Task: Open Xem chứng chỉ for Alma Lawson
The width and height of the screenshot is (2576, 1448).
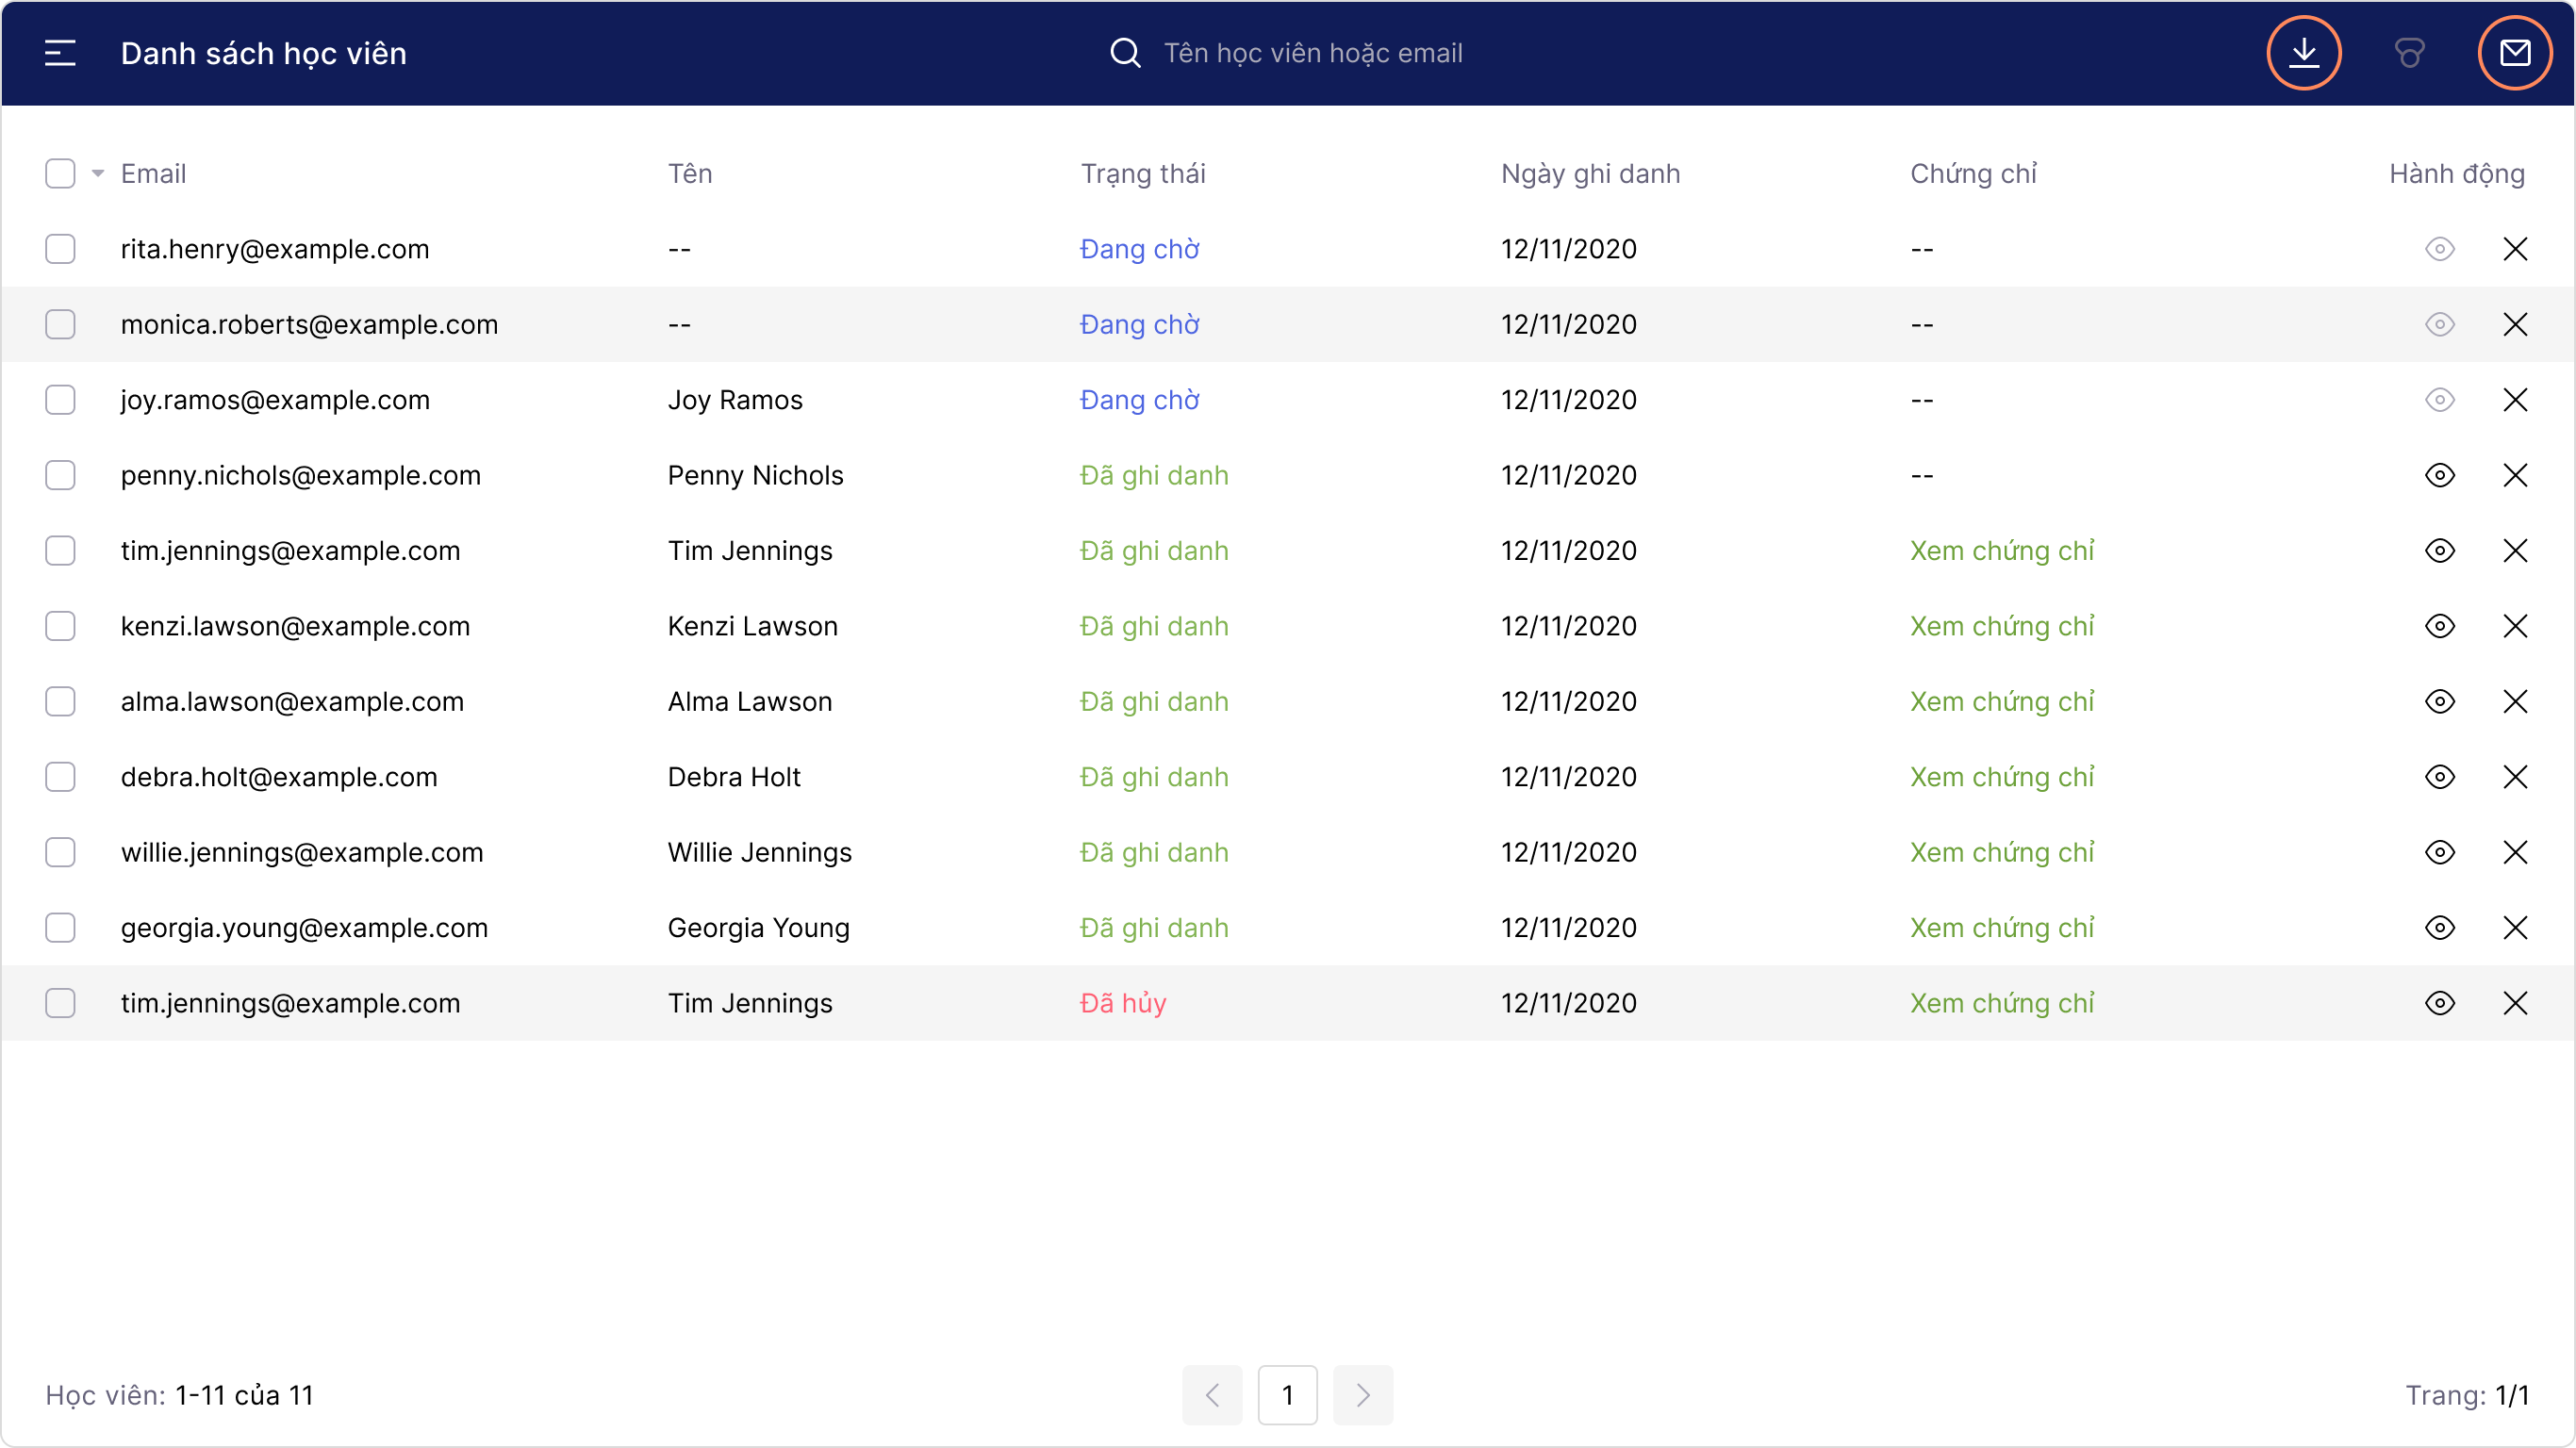Action: [2001, 702]
